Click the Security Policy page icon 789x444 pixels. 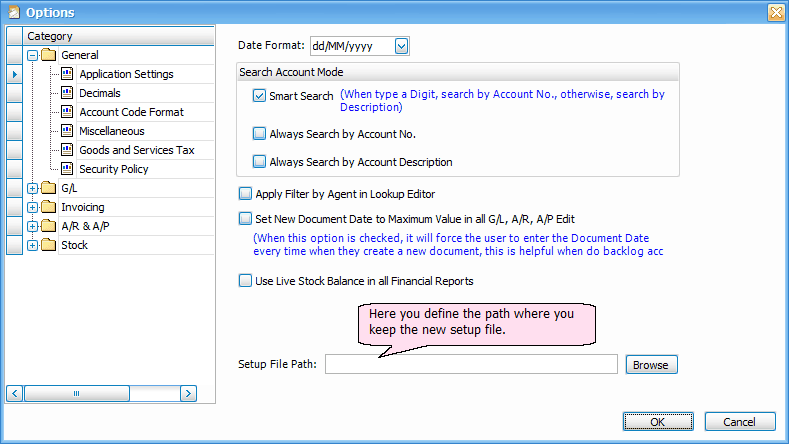tap(68, 169)
